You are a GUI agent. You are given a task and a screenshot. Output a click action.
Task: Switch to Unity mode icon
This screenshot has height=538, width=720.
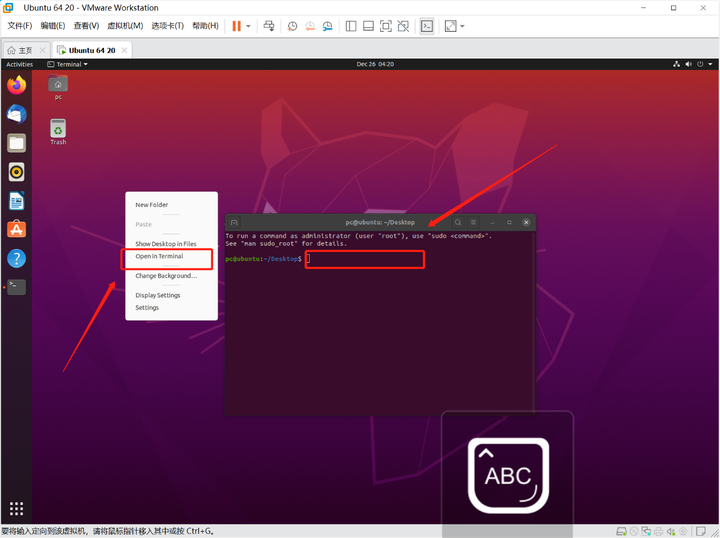403,26
